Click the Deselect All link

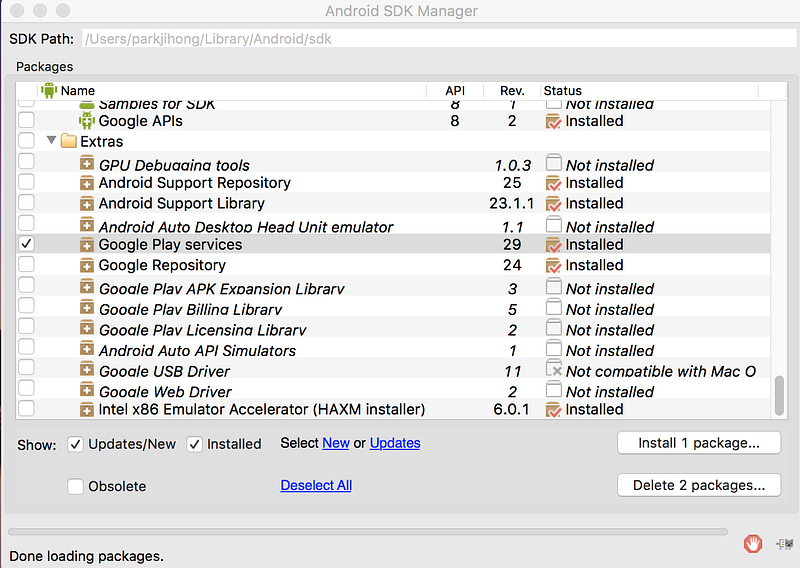point(316,485)
